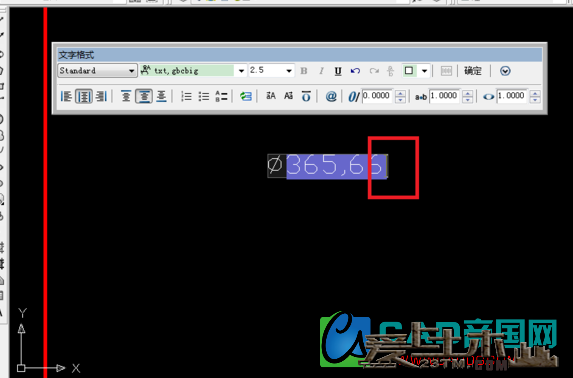Click the oblique angle 0.0000 input field
The image size is (573, 378).
pyautogui.click(x=377, y=96)
